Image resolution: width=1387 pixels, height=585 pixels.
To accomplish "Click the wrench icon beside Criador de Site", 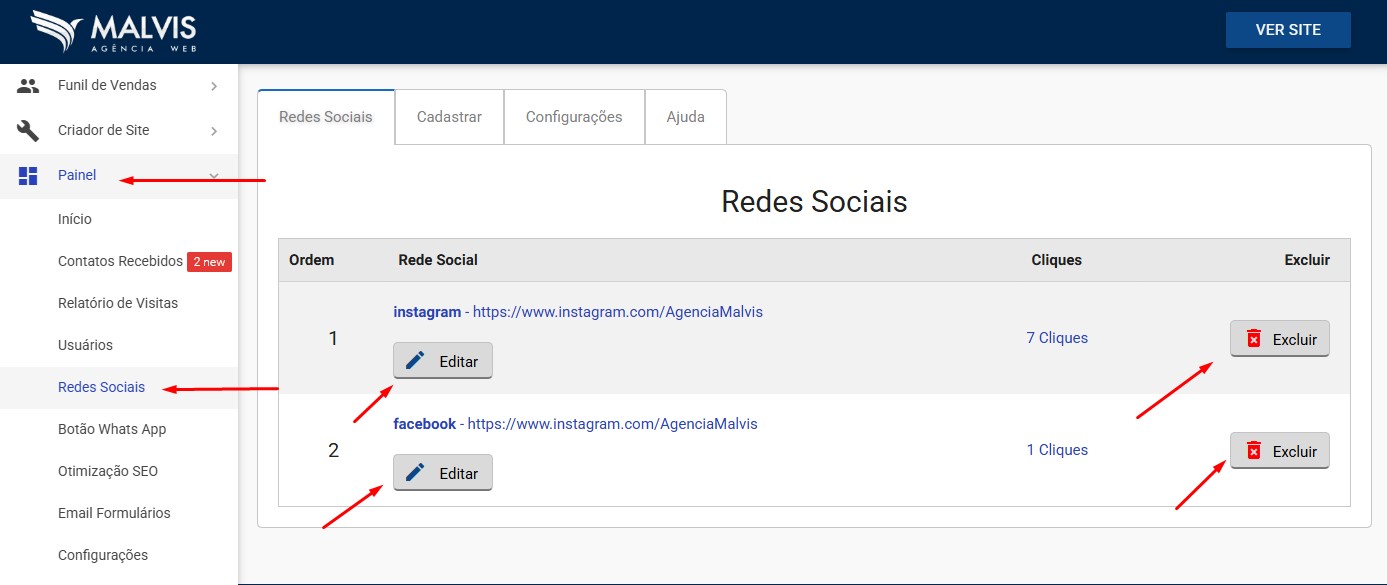I will pyautogui.click(x=28, y=131).
